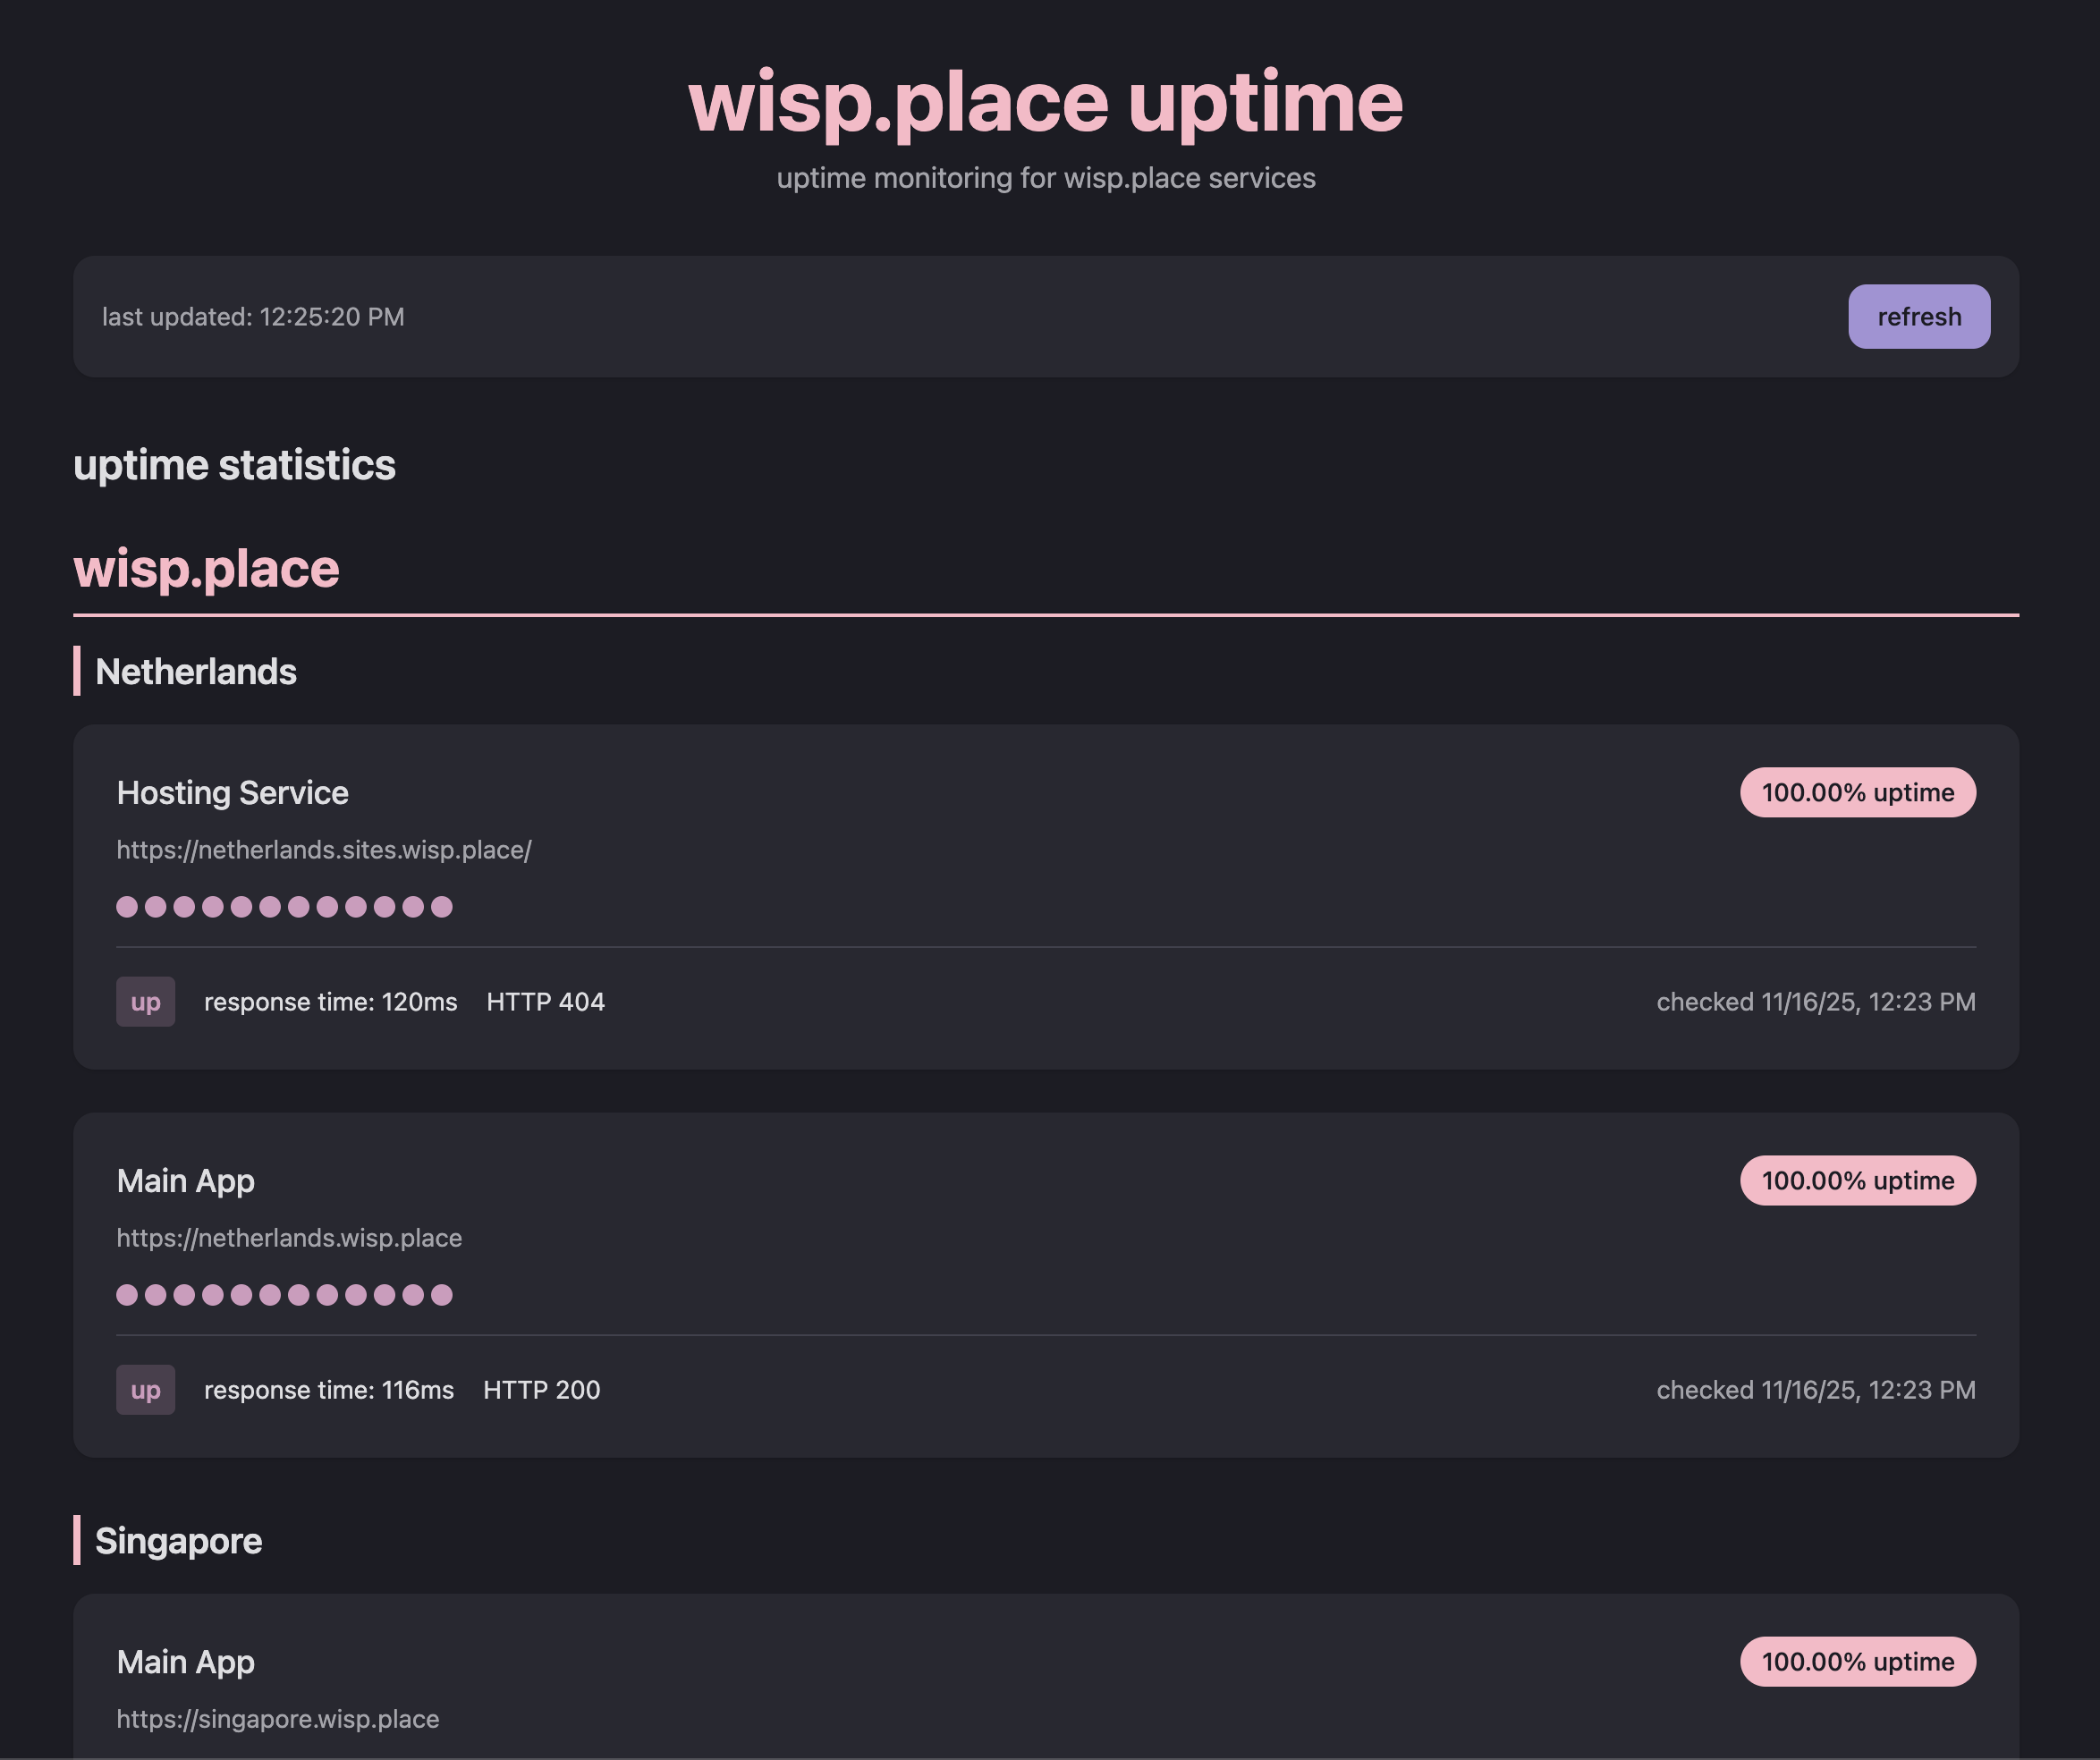The height and width of the screenshot is (1760, 2100).
Task: Click the last status dot under Main App Netherlands
Action: point(443,1295)
